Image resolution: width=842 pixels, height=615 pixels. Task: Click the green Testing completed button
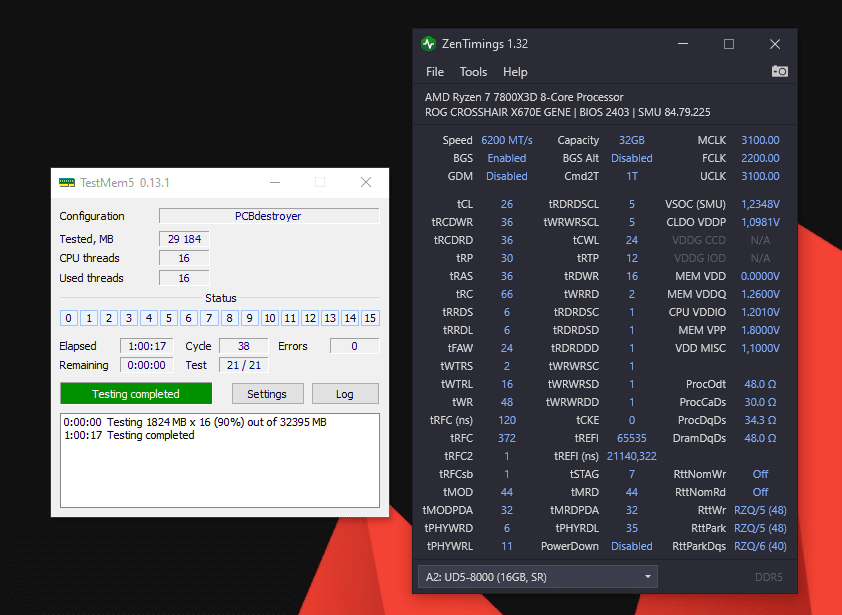point(136,394)
